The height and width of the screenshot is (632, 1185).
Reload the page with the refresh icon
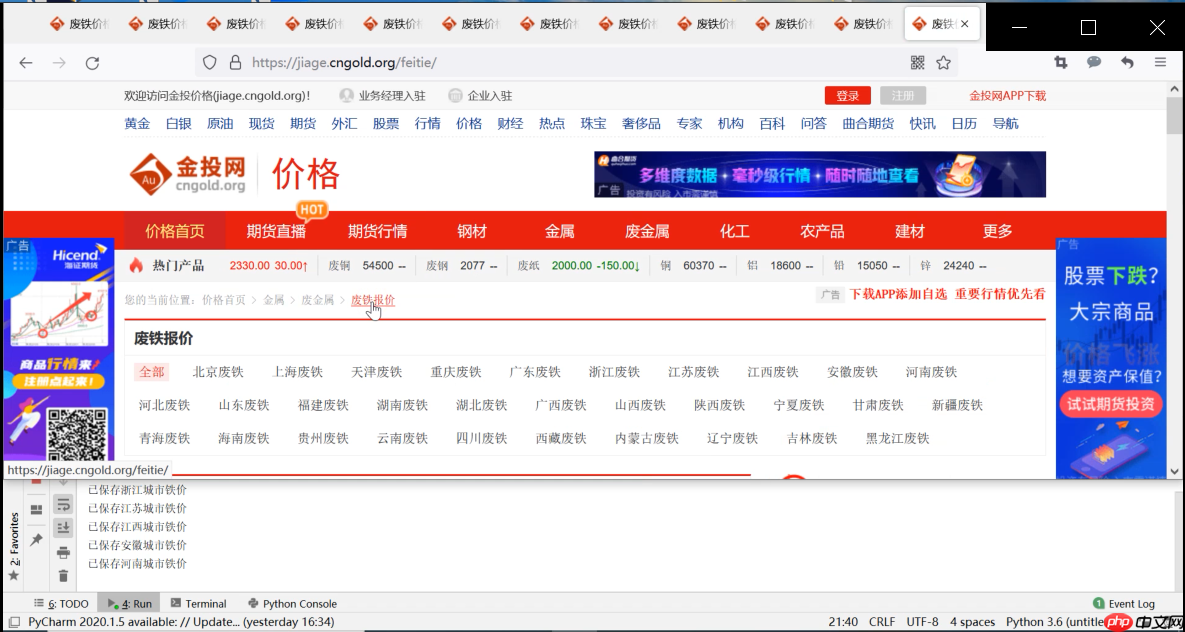[x=92, y=62]
